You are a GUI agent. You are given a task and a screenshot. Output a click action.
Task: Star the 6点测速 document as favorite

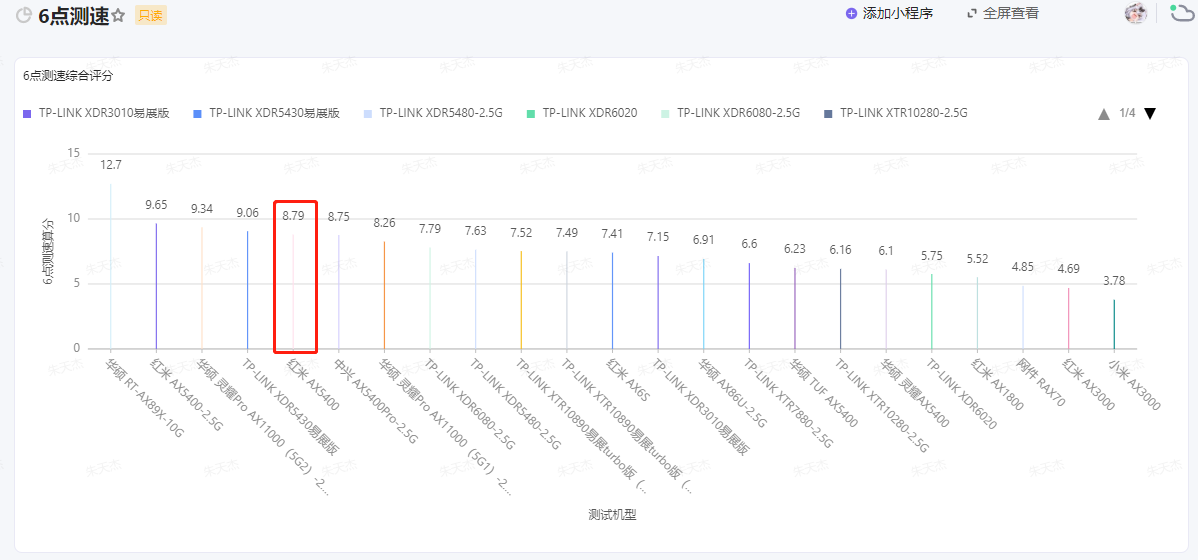(x=118, y=15)
